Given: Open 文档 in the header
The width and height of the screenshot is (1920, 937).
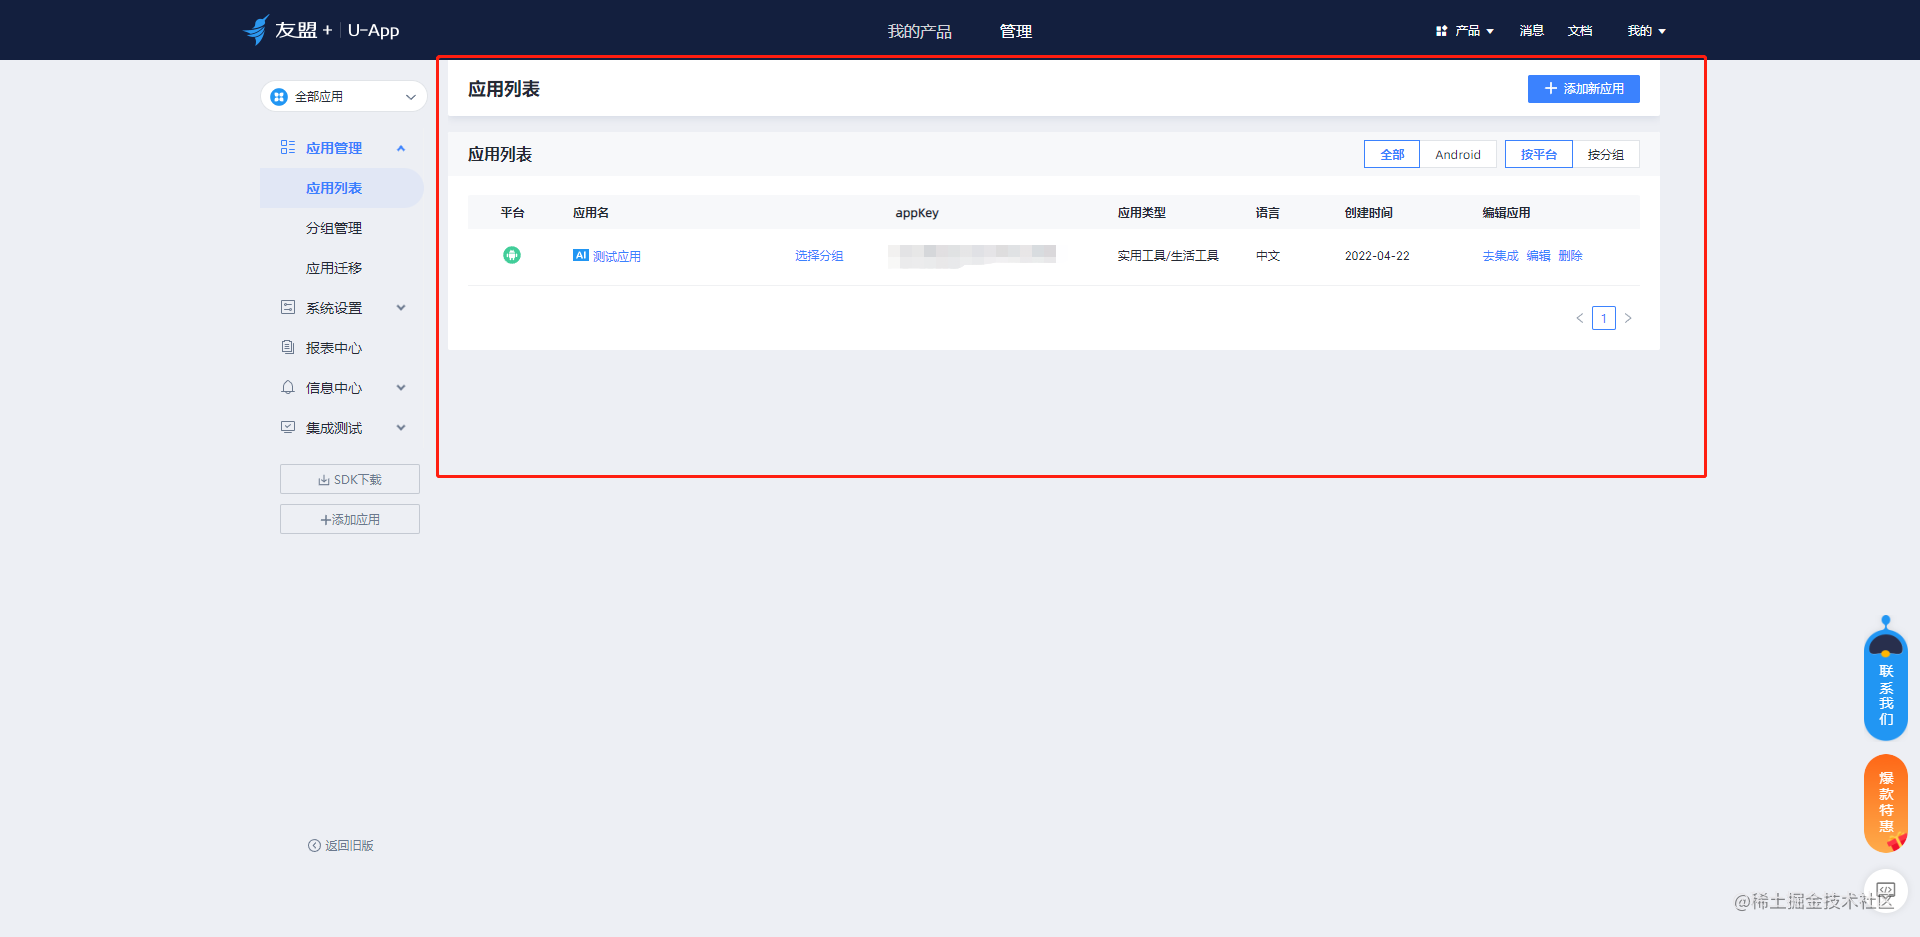Looking at the screenshot, I should 1580,31.
